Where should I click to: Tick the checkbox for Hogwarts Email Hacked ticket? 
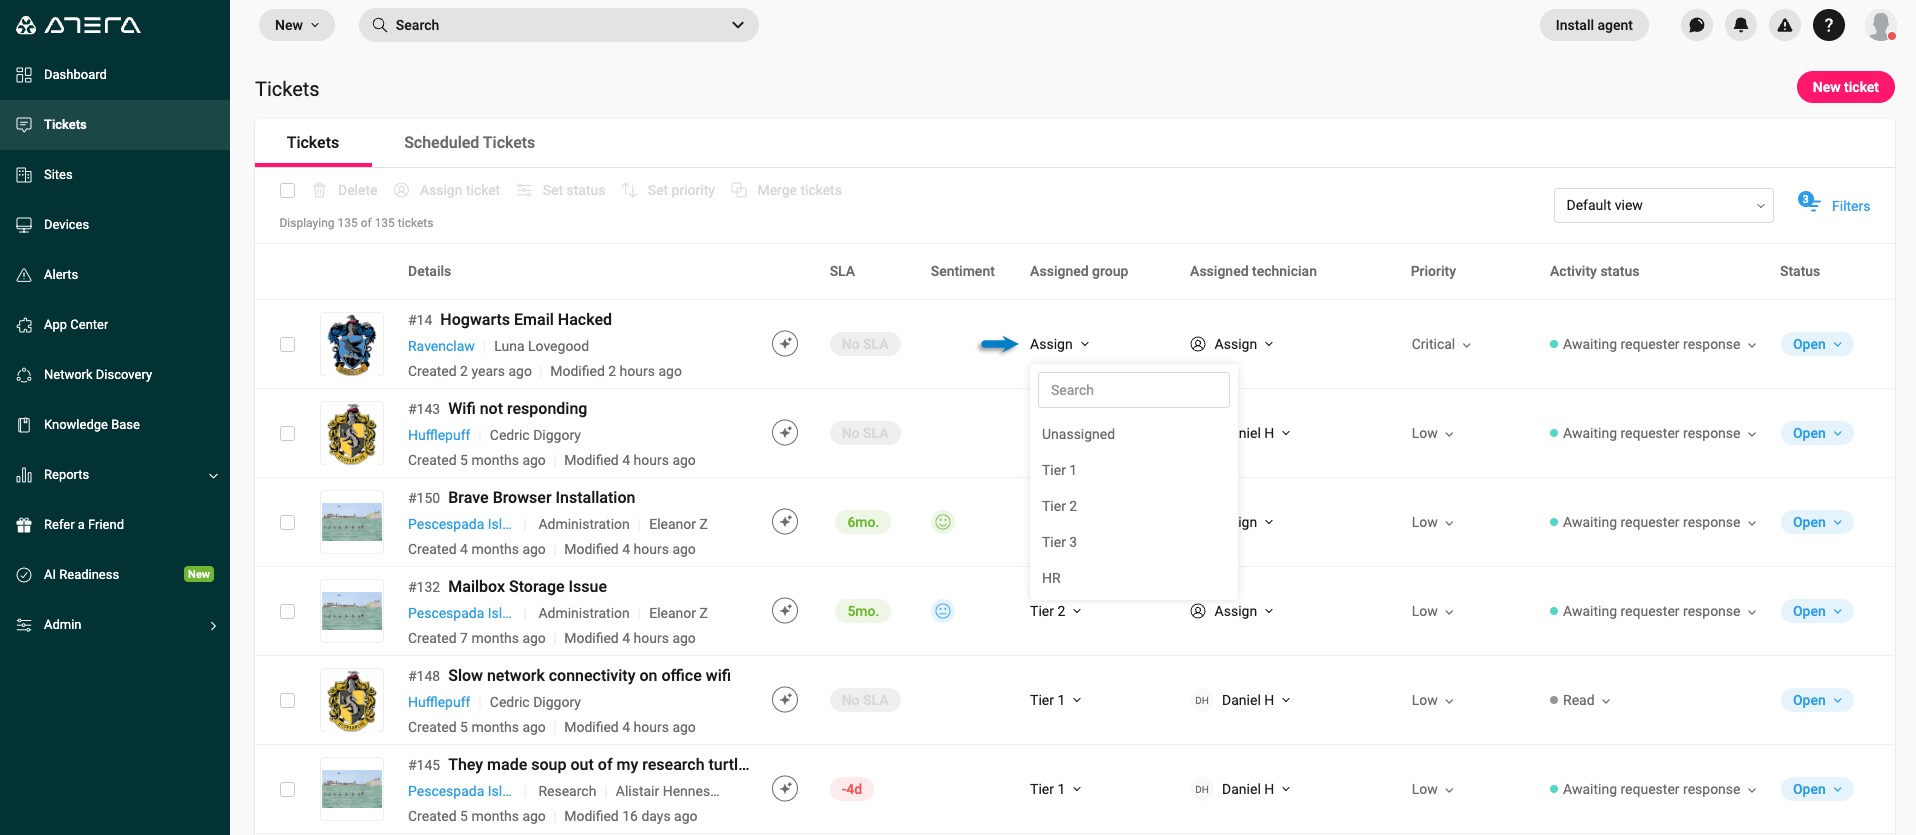pyautogui.click(x=288, y=344)
